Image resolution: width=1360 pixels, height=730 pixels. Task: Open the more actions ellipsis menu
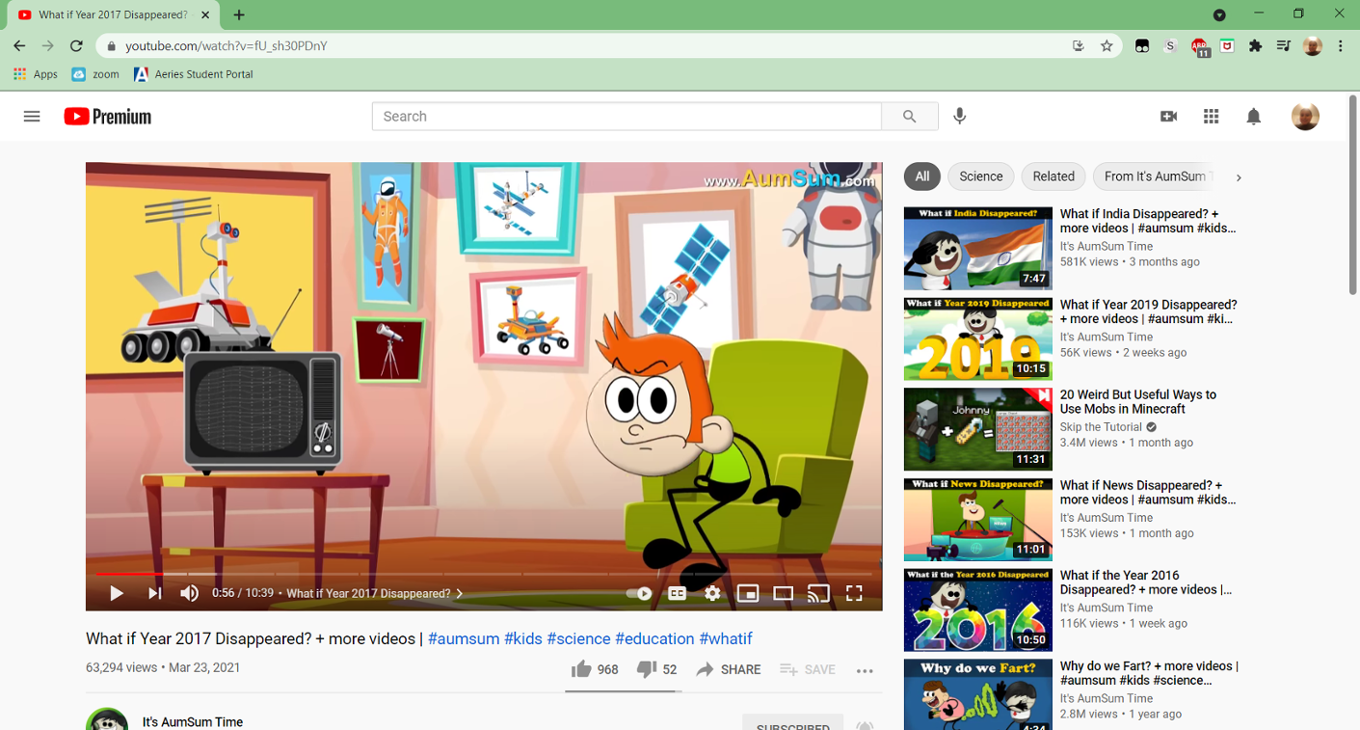pos(865,670)
